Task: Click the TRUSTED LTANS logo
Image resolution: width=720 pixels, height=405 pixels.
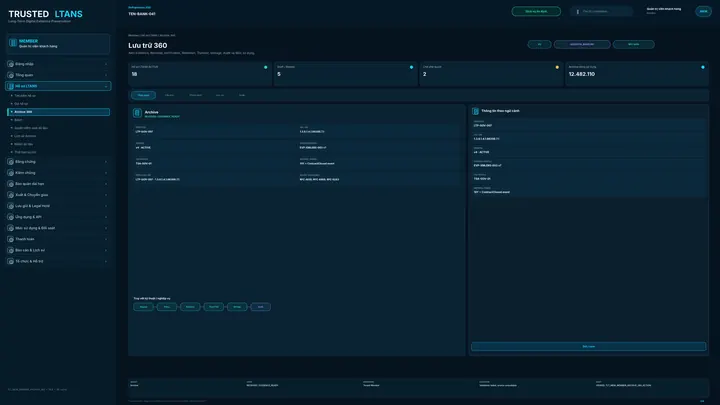Action: pyautogui.click(x=45, y=14)
